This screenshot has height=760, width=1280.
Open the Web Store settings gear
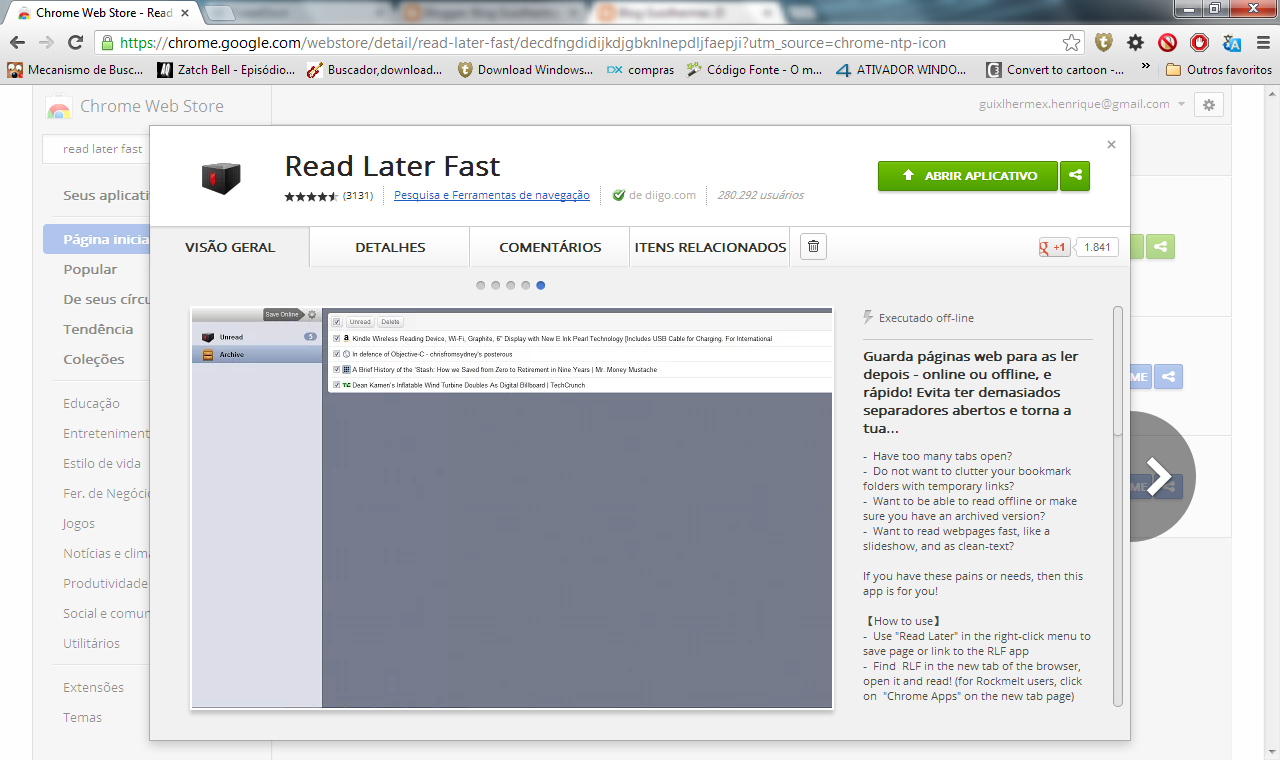[1209, 105]
